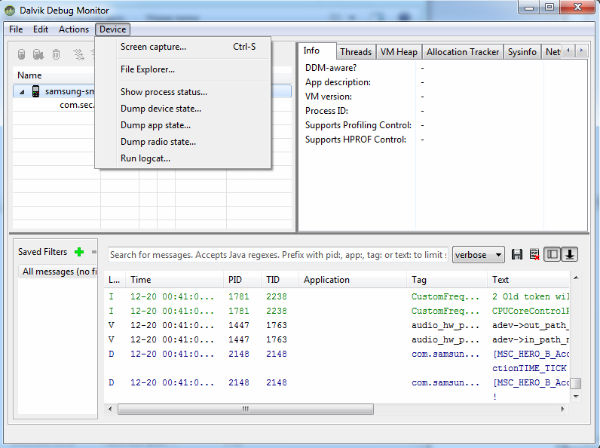Select the All messages saved filter

(57, 272)
